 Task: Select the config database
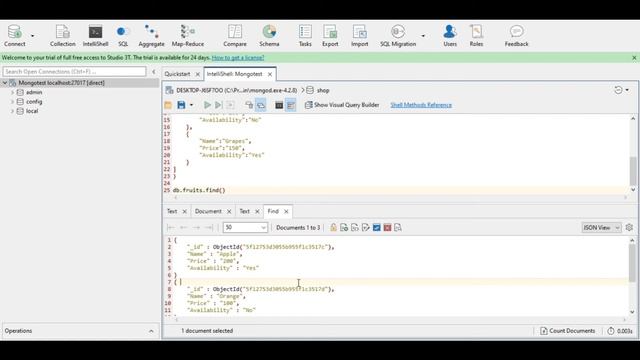(x=34, y=102)
